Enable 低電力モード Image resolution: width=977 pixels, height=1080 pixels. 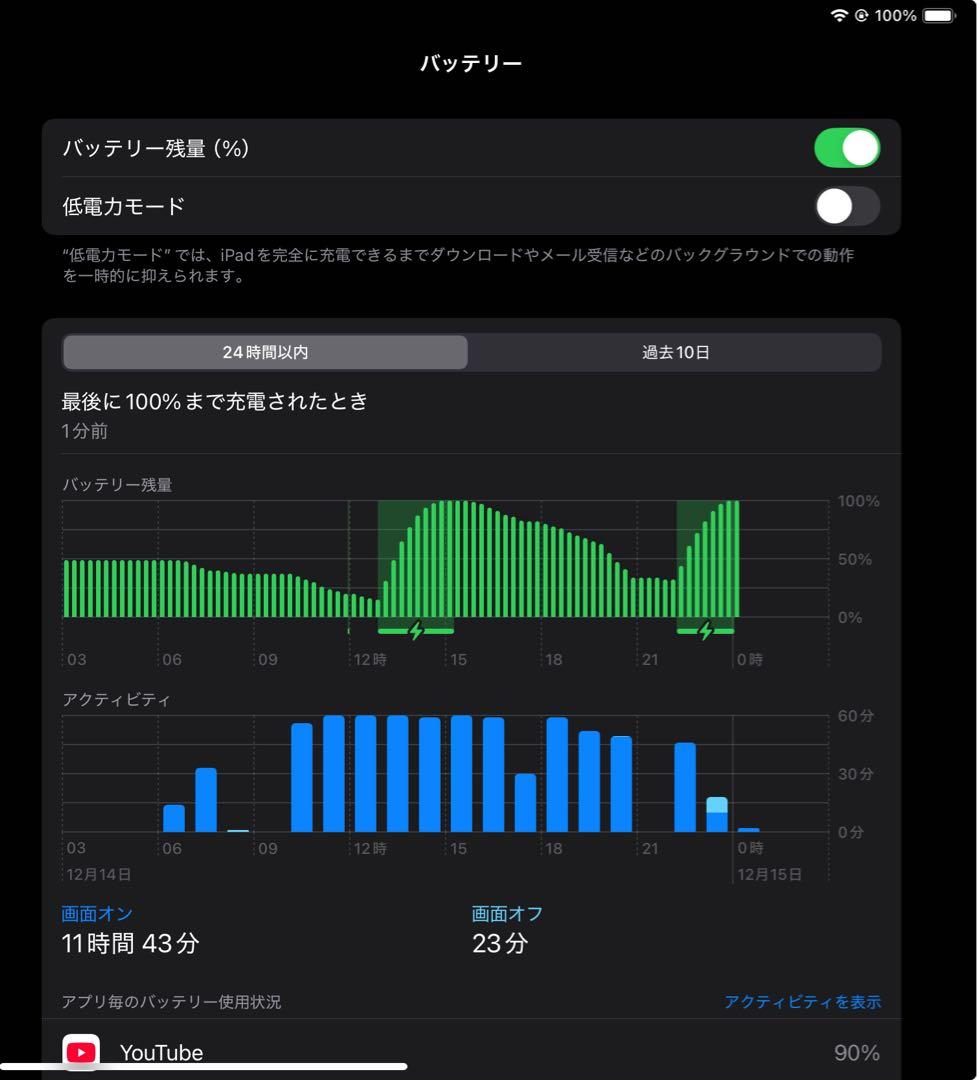[847, 206]
